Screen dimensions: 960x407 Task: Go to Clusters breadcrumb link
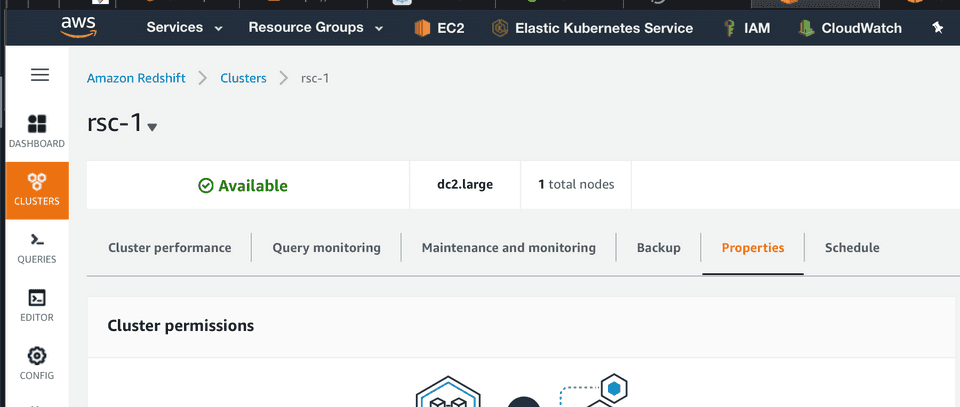[243, 78]
